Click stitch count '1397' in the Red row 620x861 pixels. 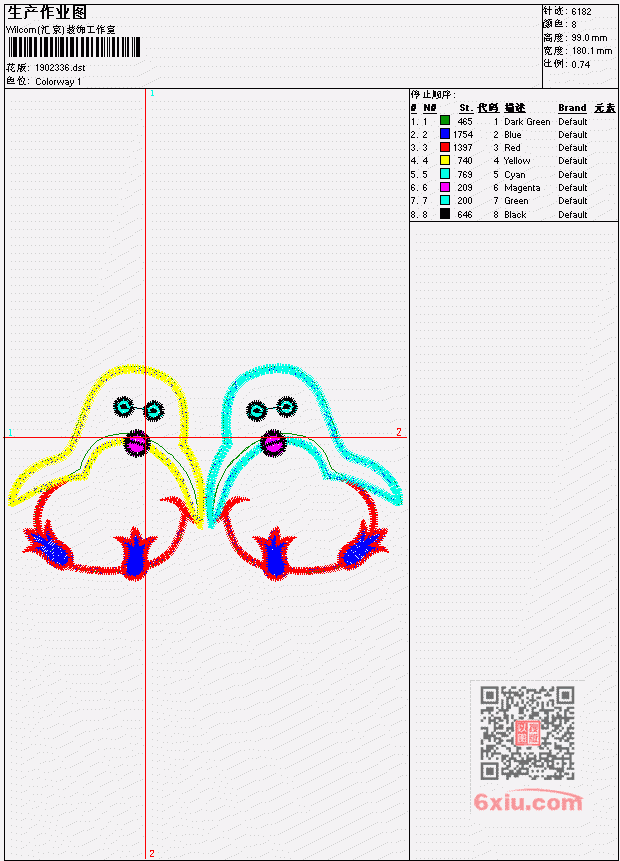click(462, 148)
